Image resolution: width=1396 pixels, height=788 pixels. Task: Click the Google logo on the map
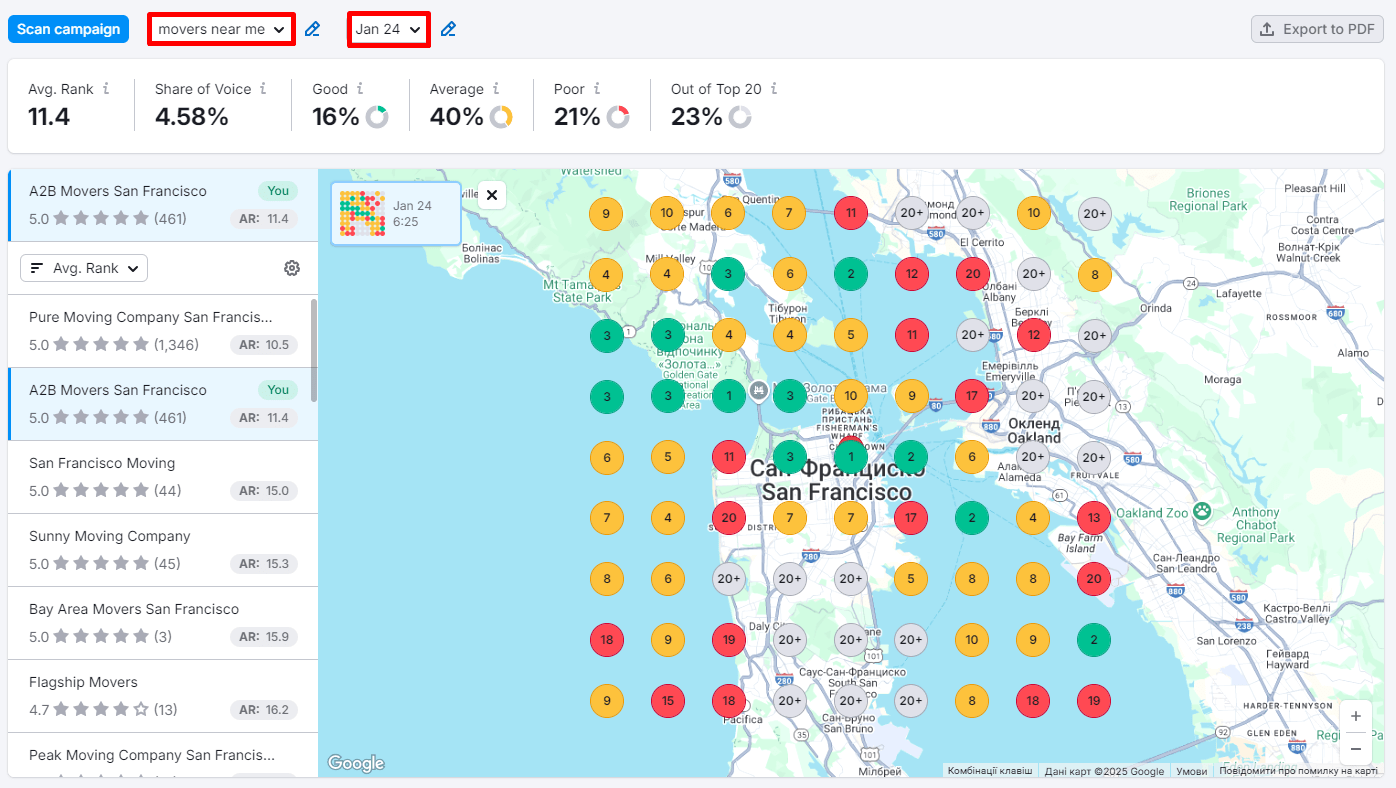[x=356, y=764]
